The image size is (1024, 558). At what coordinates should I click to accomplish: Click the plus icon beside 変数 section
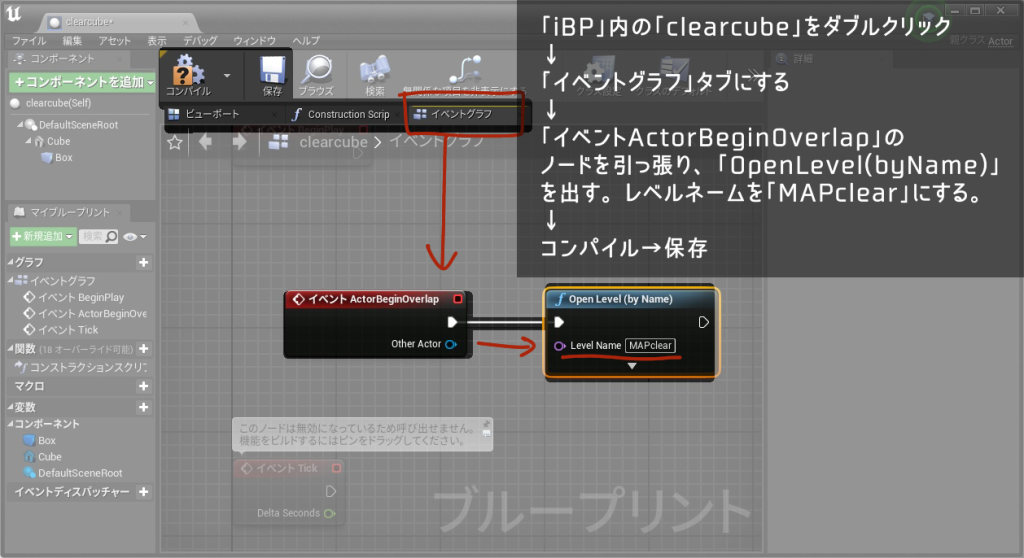(x=143, y=407)
